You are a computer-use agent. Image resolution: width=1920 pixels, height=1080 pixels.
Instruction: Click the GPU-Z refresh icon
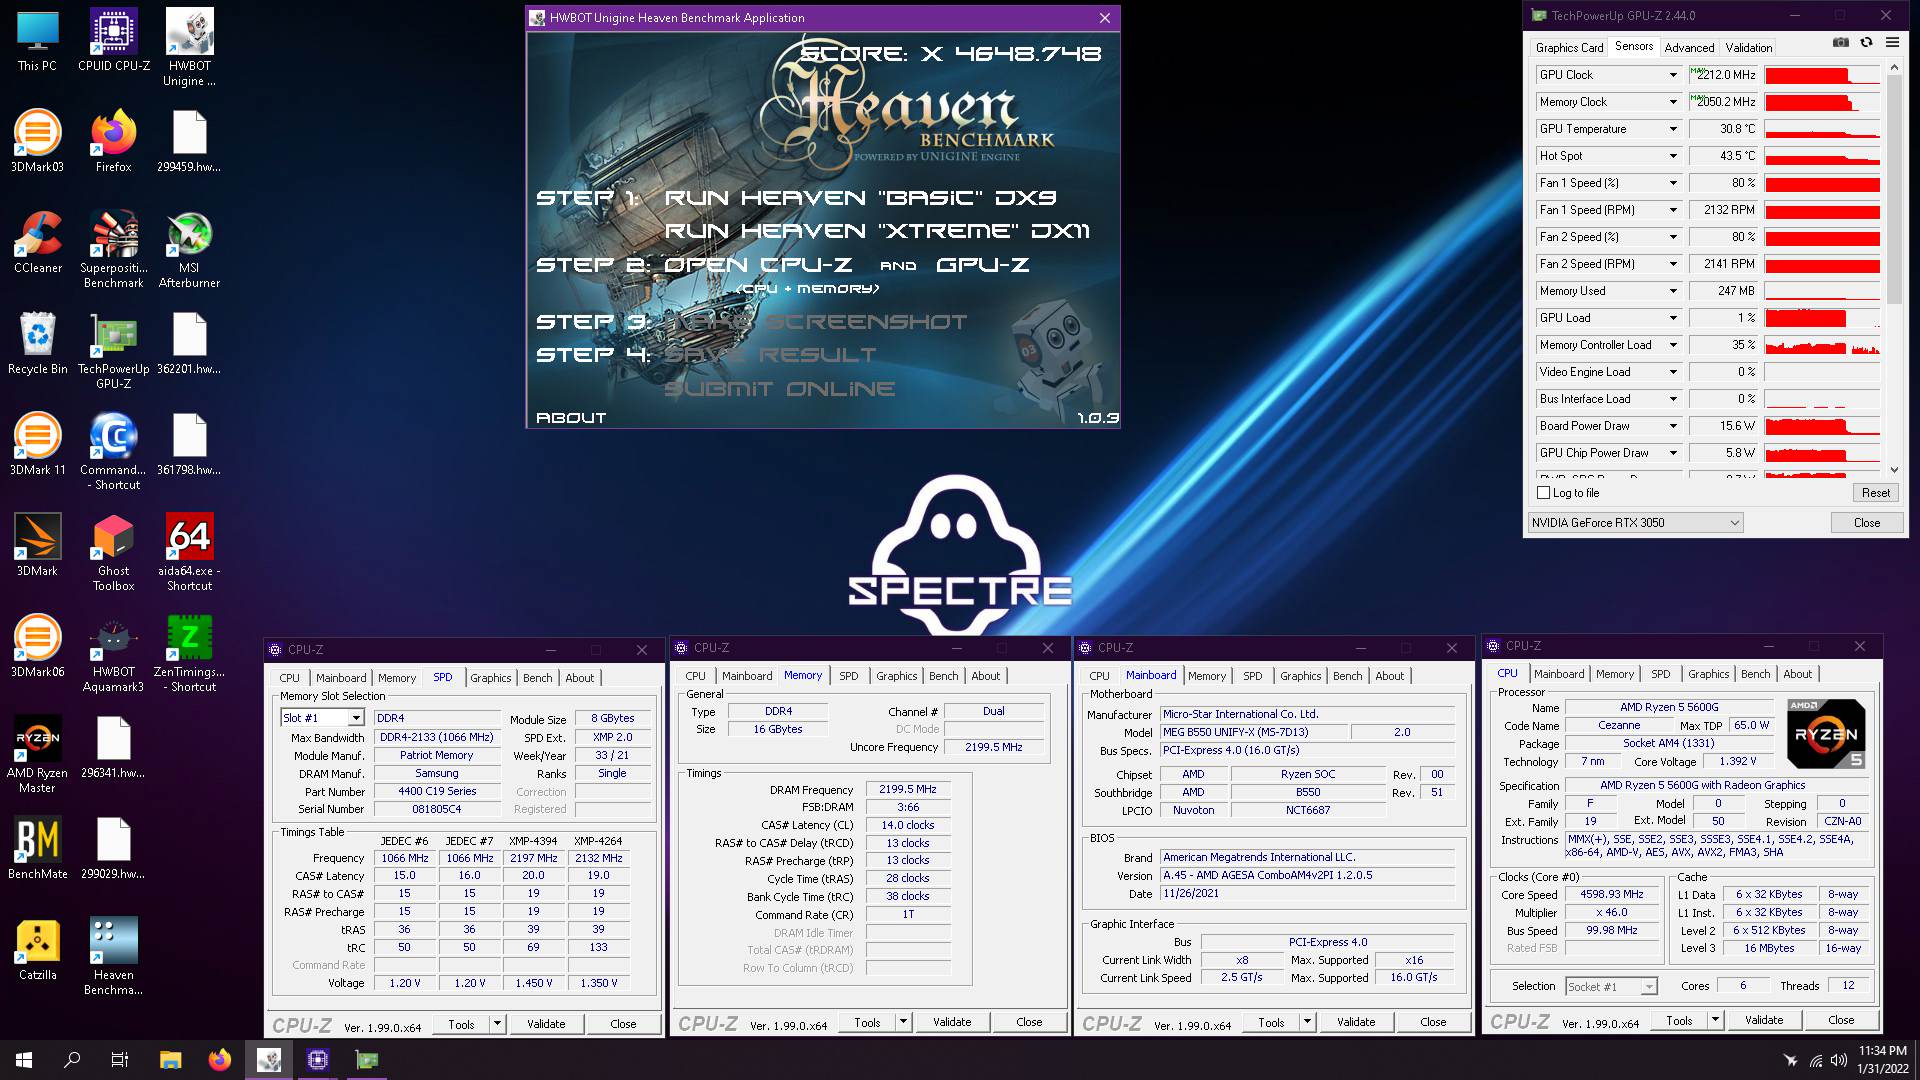click(x=1866, y=42)
